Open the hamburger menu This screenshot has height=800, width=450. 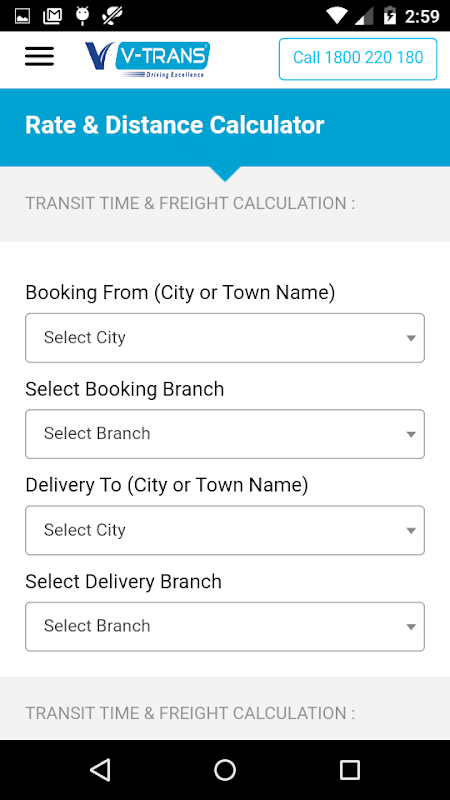39,56
